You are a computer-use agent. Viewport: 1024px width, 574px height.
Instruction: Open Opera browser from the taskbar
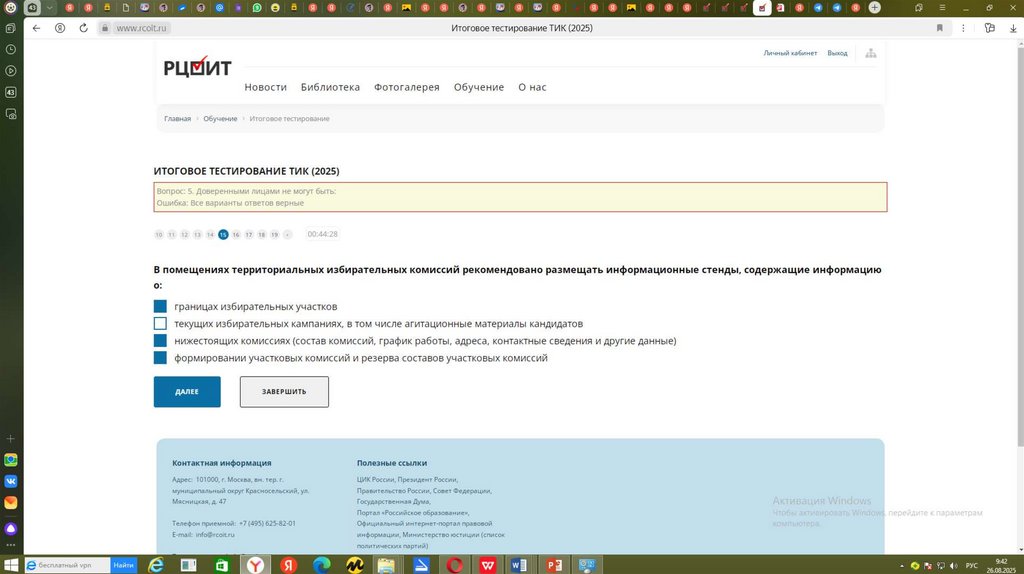pos(455,565)
